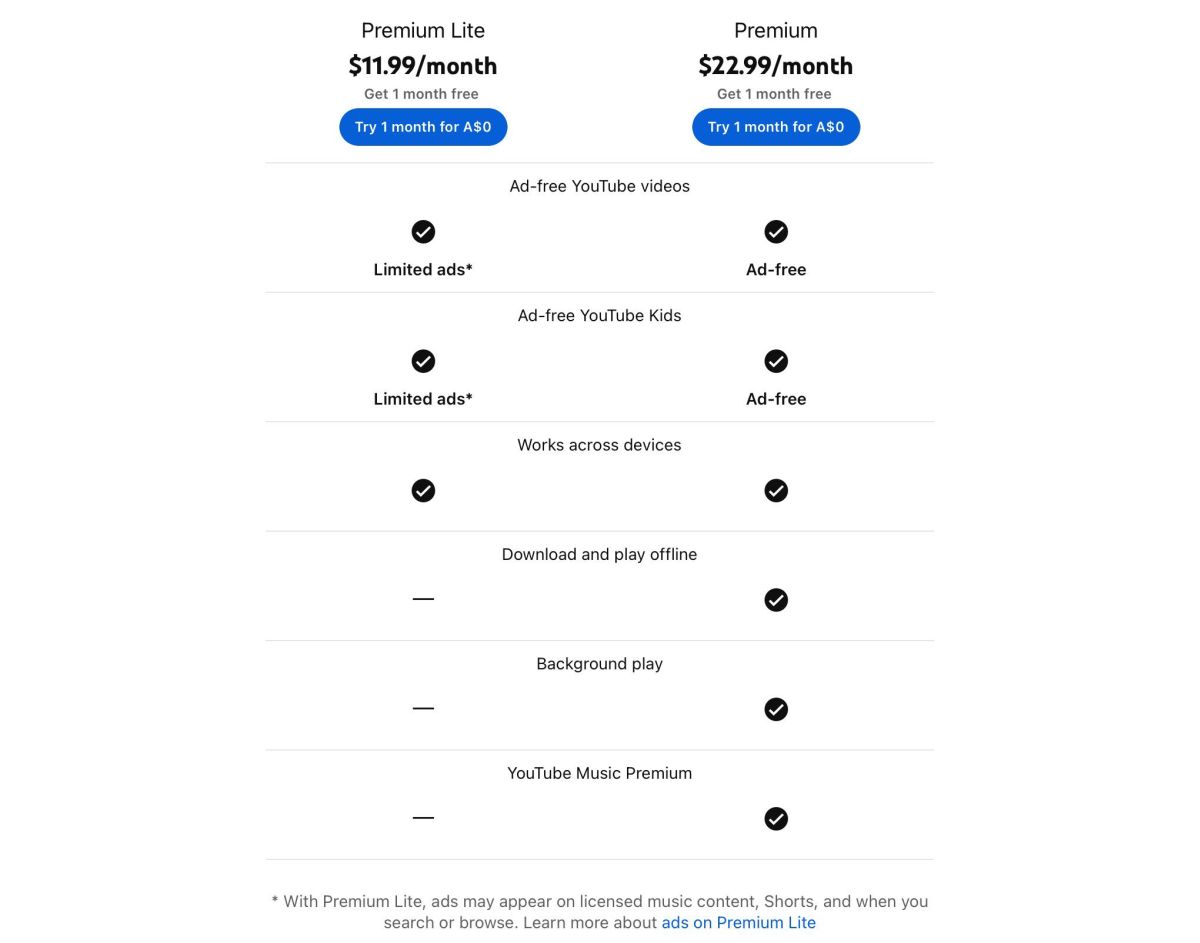Click the Ad-free YouTube Kids row label
Screen dimensions: 1200x943
coord(599,315)
